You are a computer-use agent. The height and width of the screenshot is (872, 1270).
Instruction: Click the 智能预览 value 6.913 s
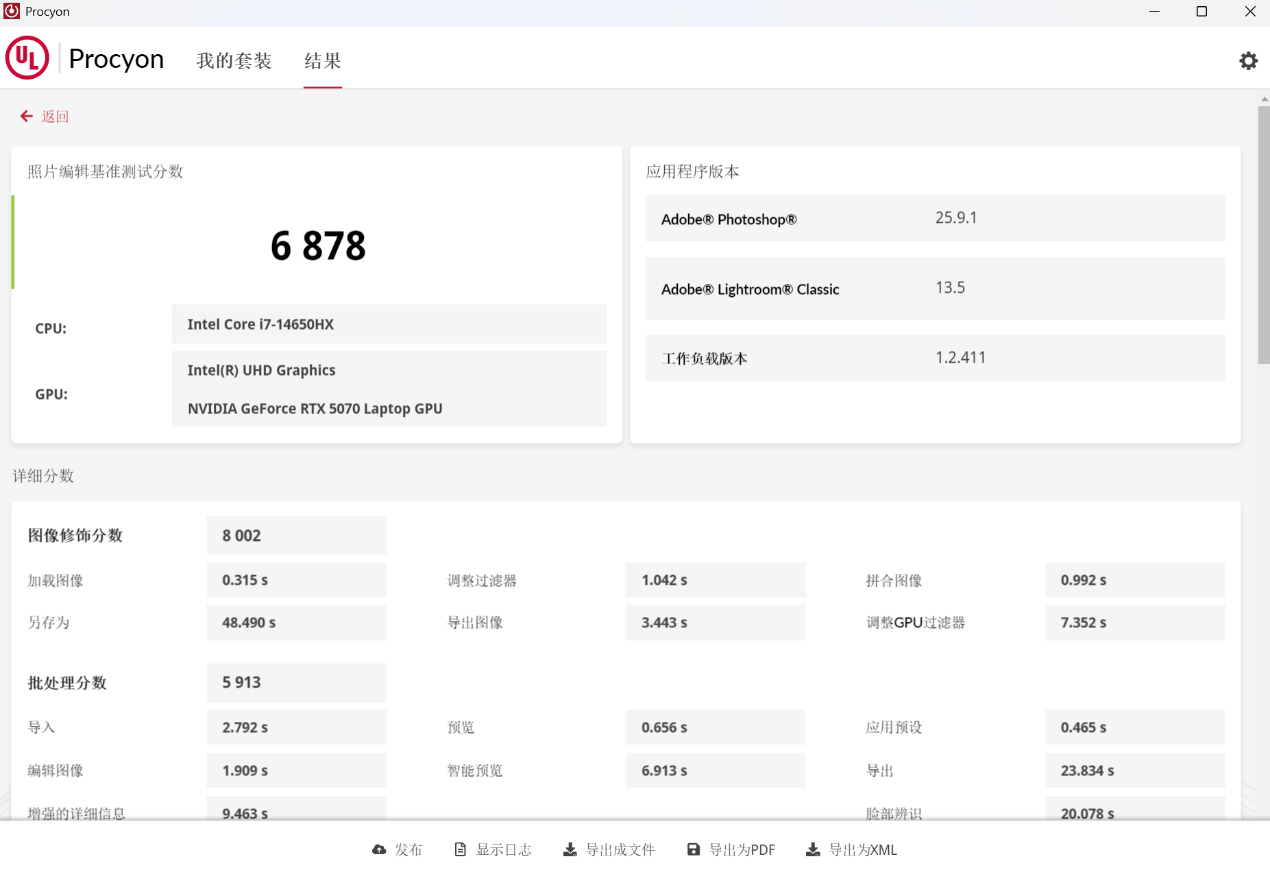[x=715, y=770]
